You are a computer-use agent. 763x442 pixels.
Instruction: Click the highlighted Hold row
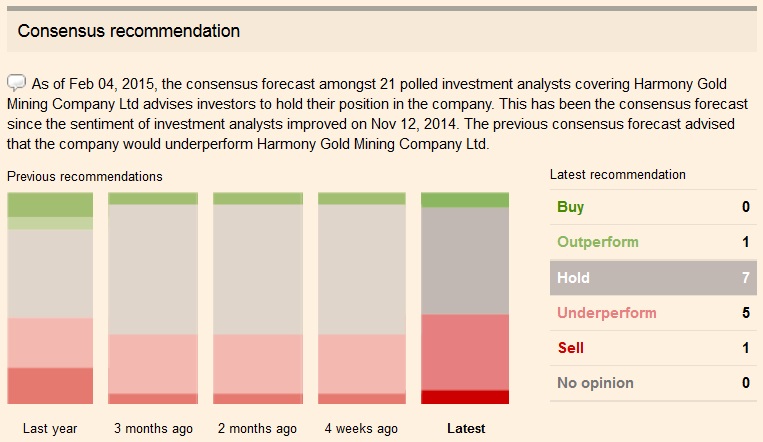652,277
